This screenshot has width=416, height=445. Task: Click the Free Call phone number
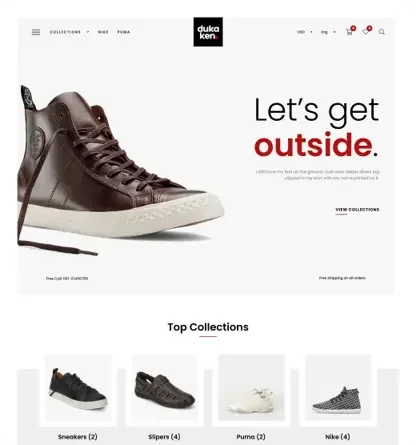click(x=67, y=278)
